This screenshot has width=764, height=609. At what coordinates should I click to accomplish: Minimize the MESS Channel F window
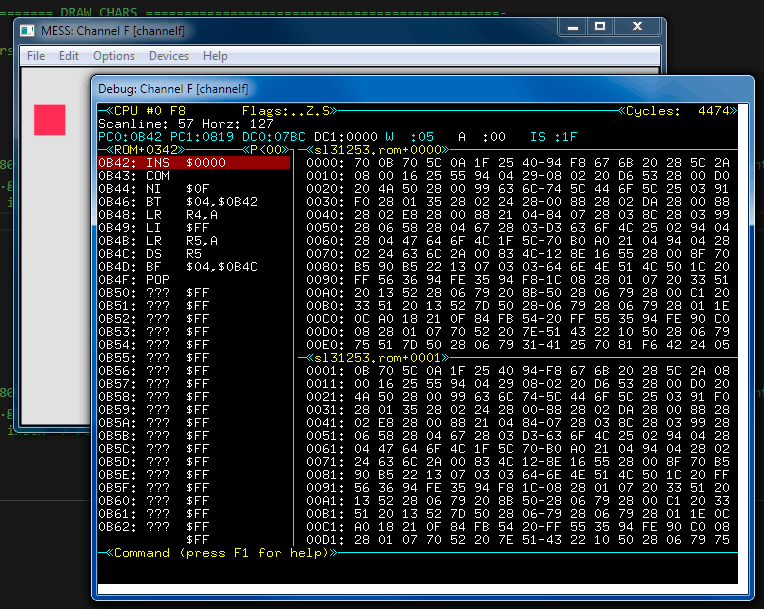click(x=573, y=27)
